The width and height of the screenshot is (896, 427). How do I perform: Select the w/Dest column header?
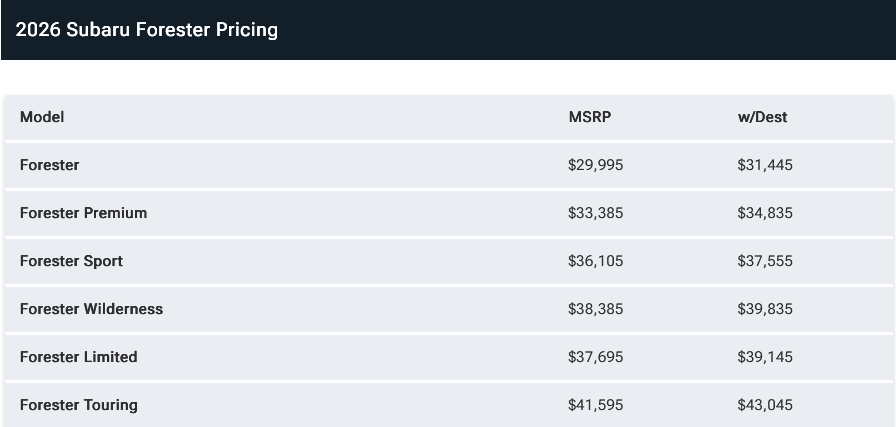[x=762, y=117]
